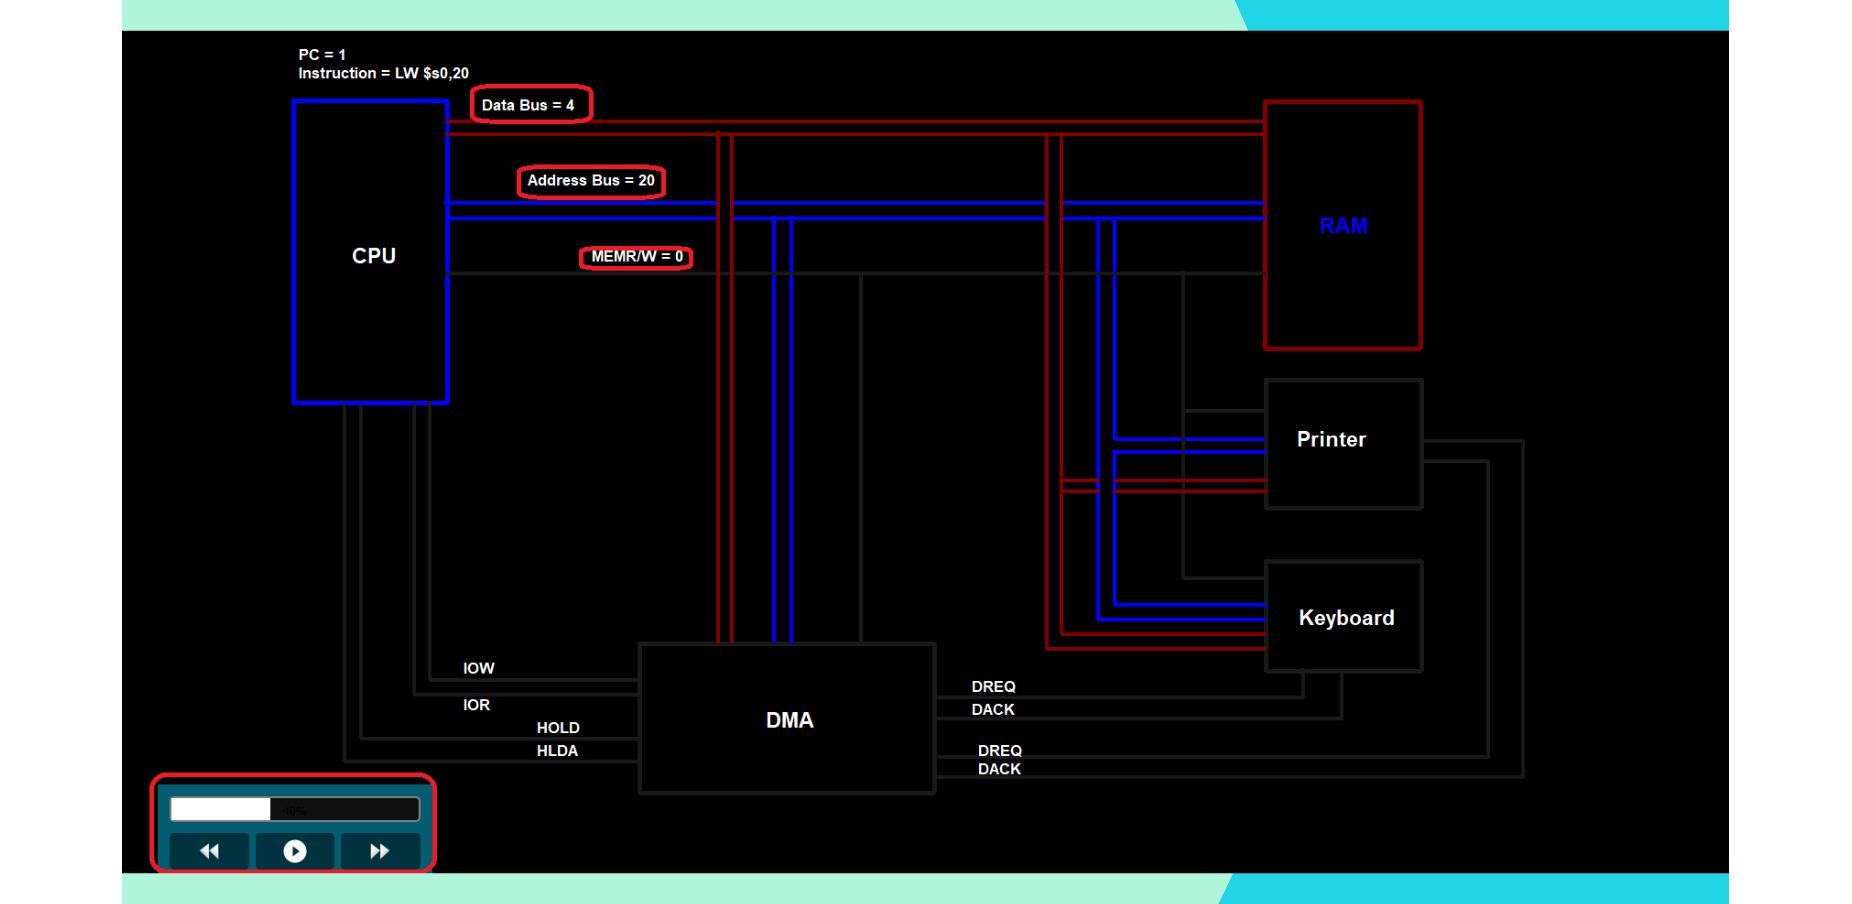The image size is (1852, 904).
Task: Click the fast-forward icon to step ahead
Action: pyautogui.click(x=380, y=851)
